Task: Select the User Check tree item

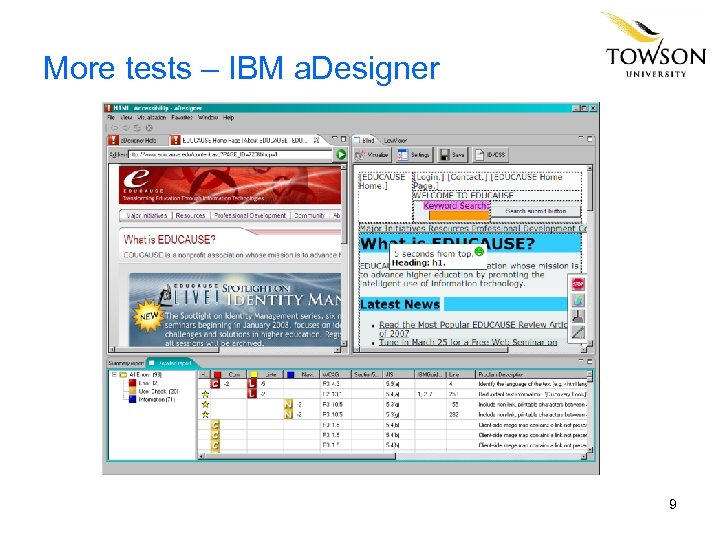Action: 153,391
